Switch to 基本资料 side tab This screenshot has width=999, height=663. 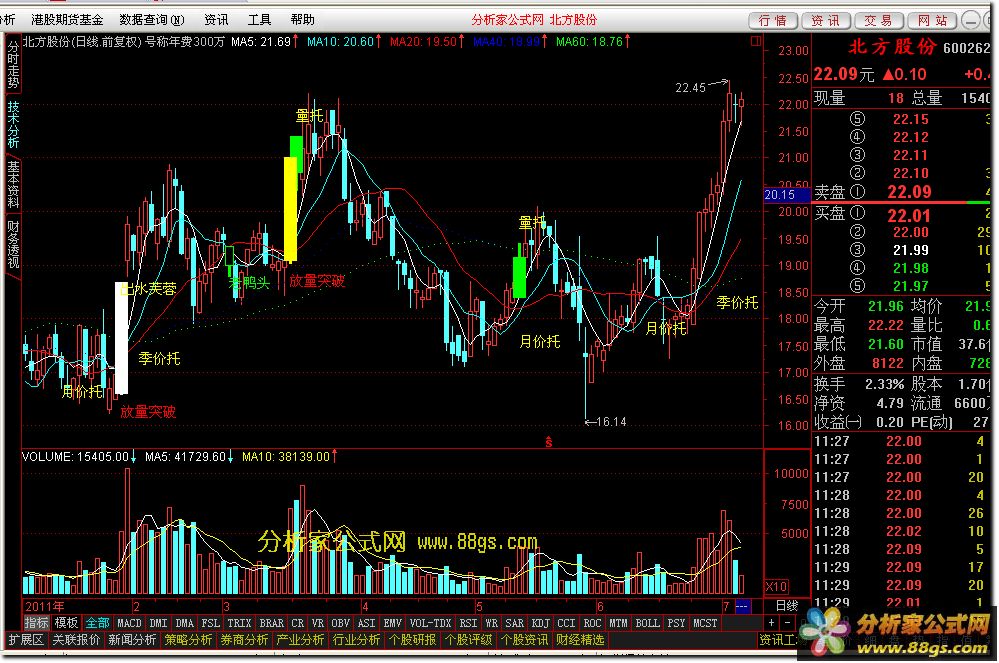coord(13,185)
